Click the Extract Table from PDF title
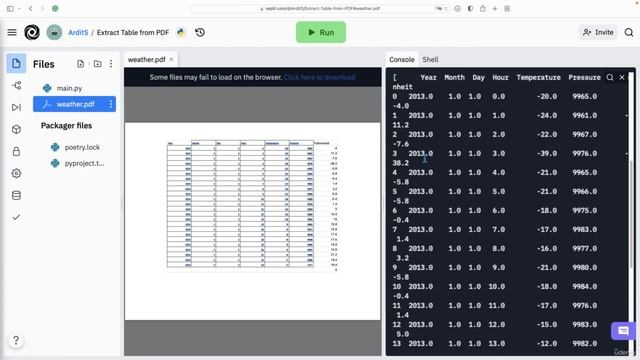Viewport: 640px width, 360px height. (x=133, y=32)
